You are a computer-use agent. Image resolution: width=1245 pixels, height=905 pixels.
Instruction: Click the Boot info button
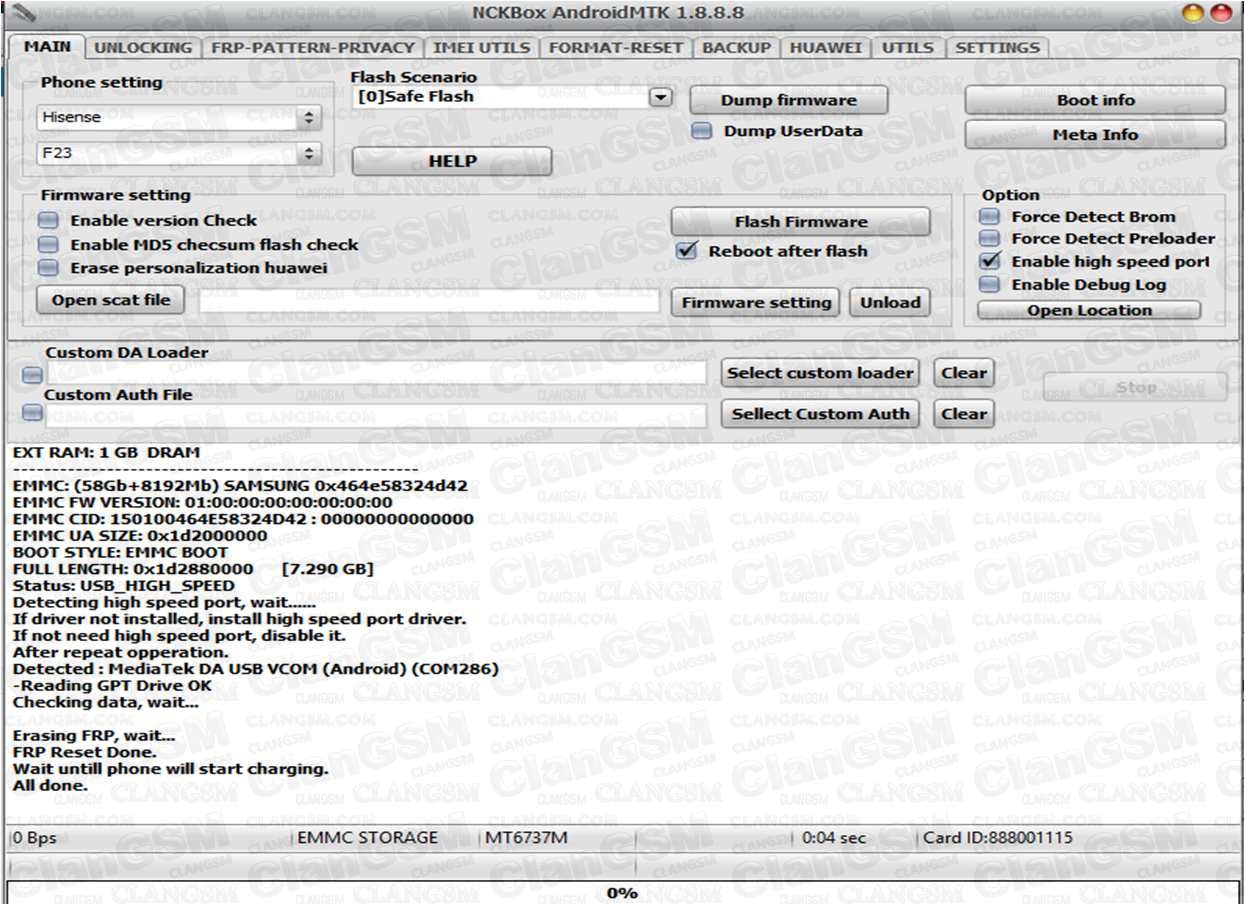[1095, 100]
